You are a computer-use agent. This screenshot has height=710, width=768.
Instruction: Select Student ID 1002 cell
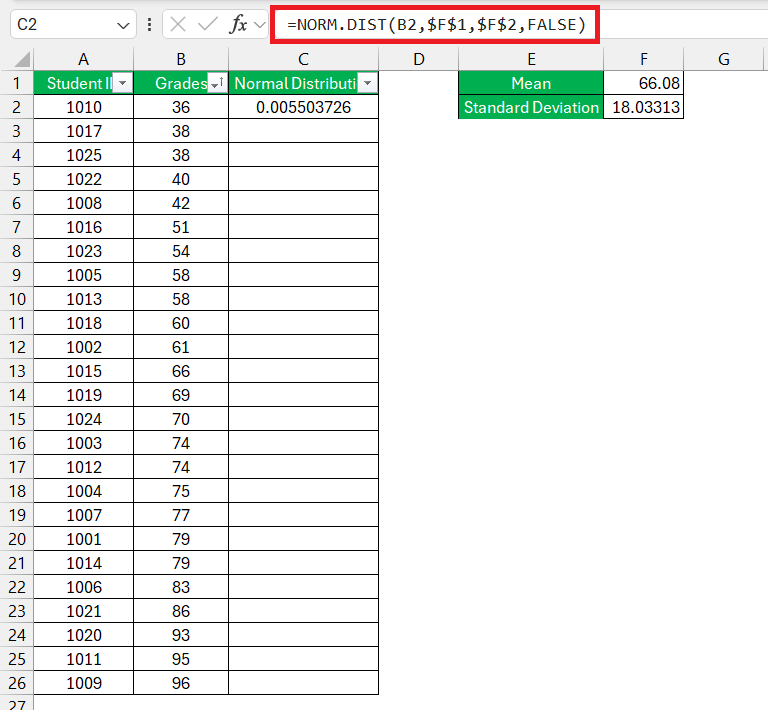coord(83,347)
